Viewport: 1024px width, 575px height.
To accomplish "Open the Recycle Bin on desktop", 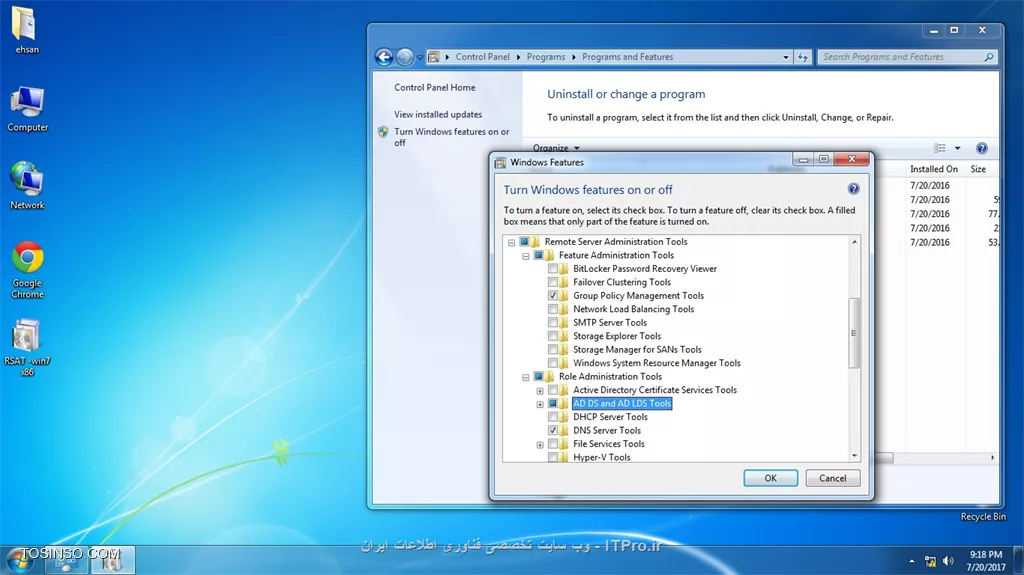I will 983,516.
